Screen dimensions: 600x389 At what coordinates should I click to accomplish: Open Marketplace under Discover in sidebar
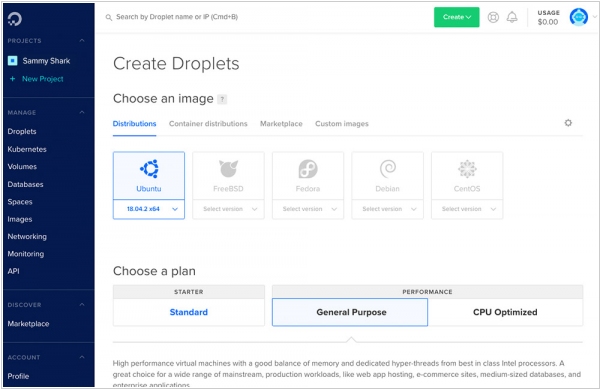pos(28,324)
